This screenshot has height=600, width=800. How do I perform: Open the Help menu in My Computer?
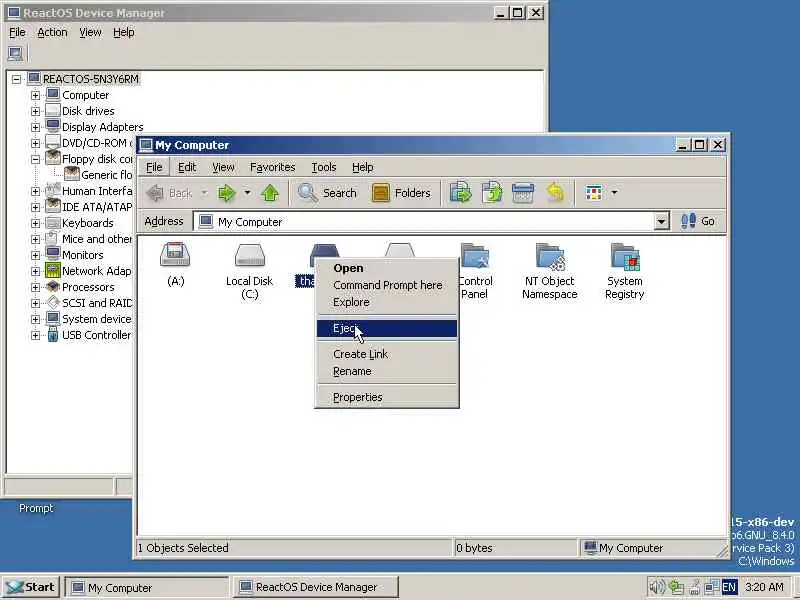[362, 167]
